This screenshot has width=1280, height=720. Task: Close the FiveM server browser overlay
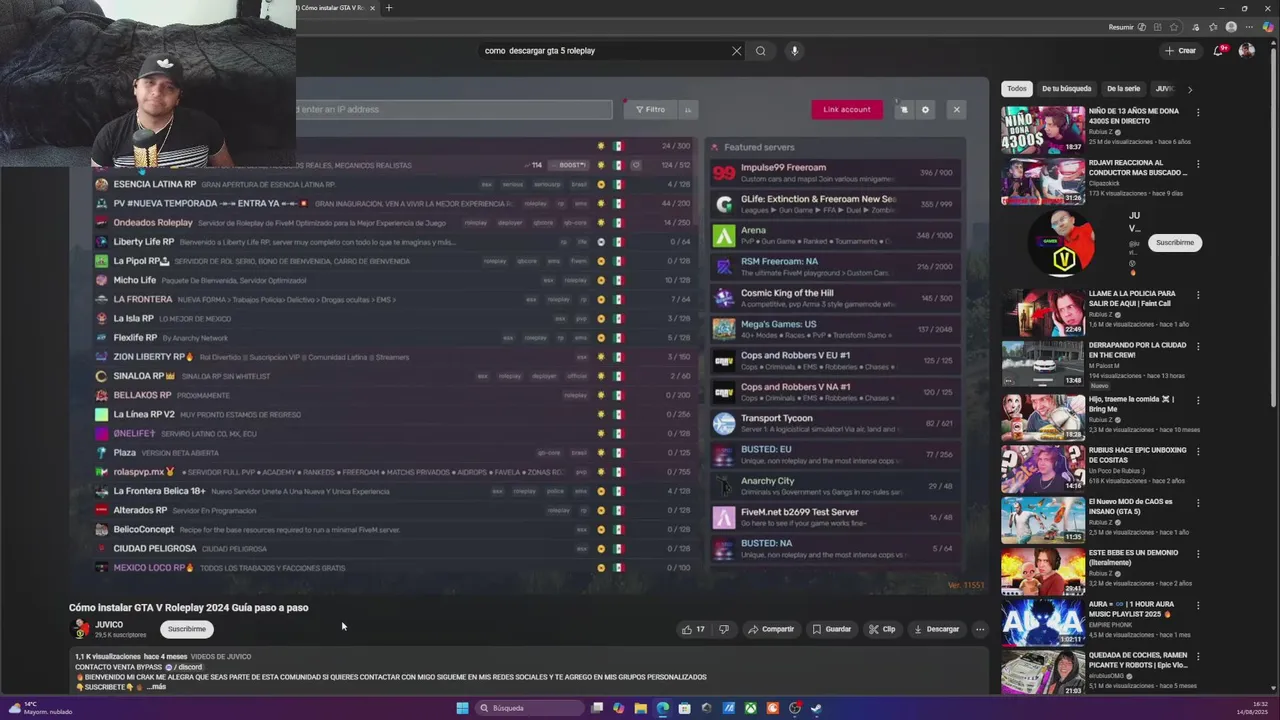click(x=956, y=110)
